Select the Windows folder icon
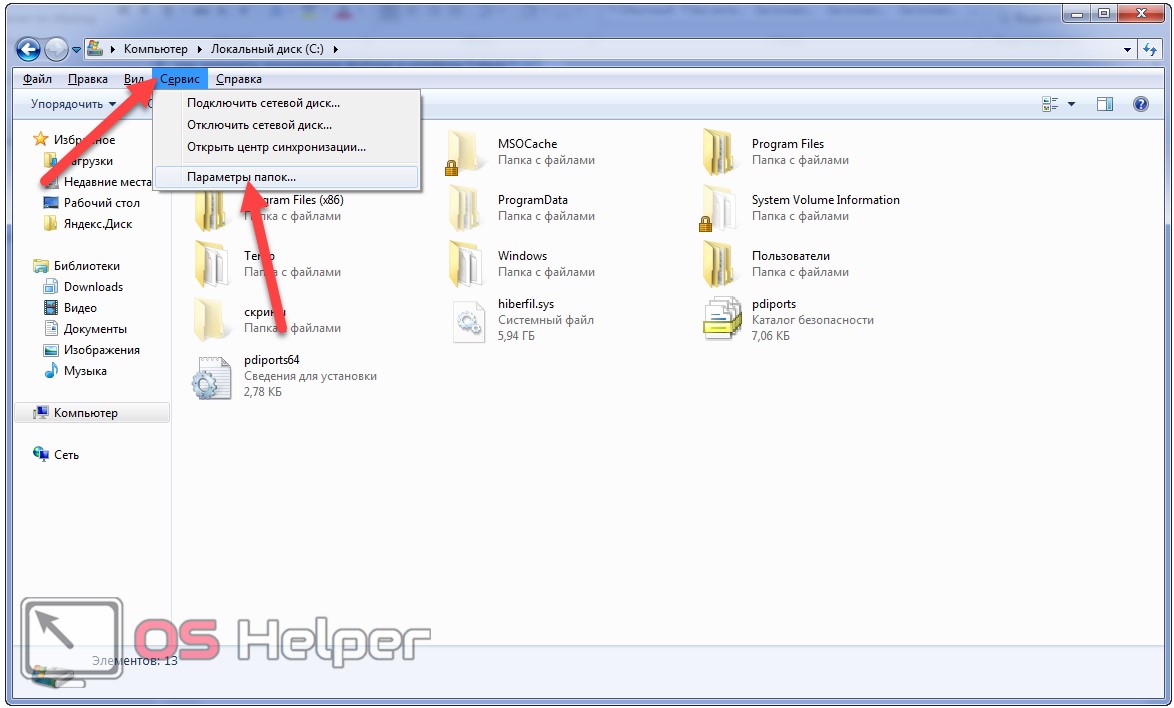 [x=465, y=264]
